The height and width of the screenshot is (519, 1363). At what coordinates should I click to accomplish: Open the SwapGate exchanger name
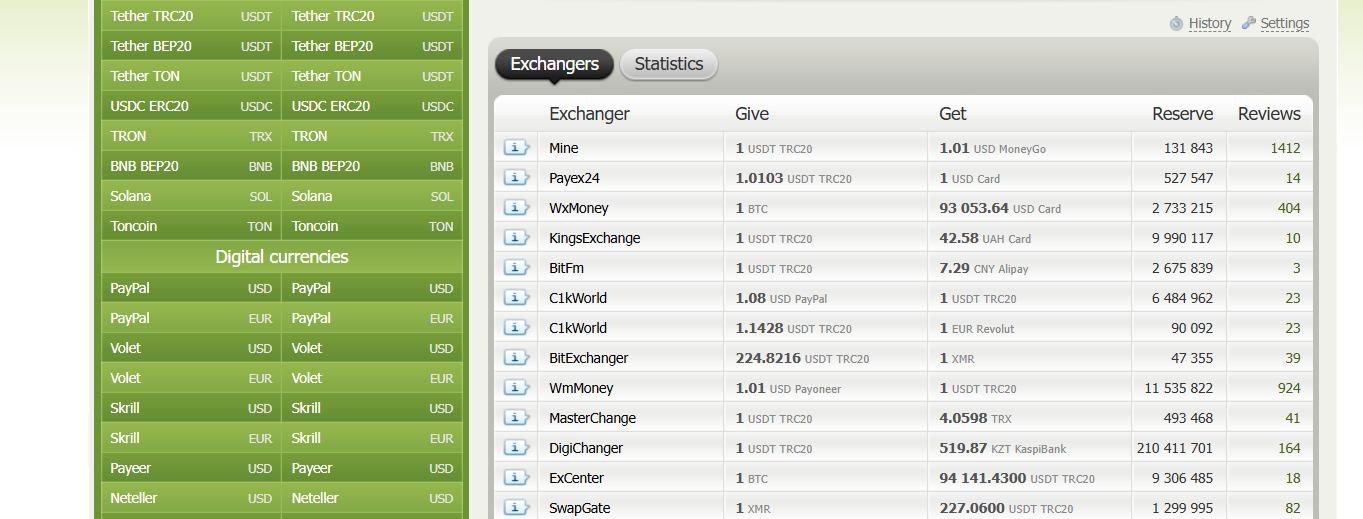580,508
